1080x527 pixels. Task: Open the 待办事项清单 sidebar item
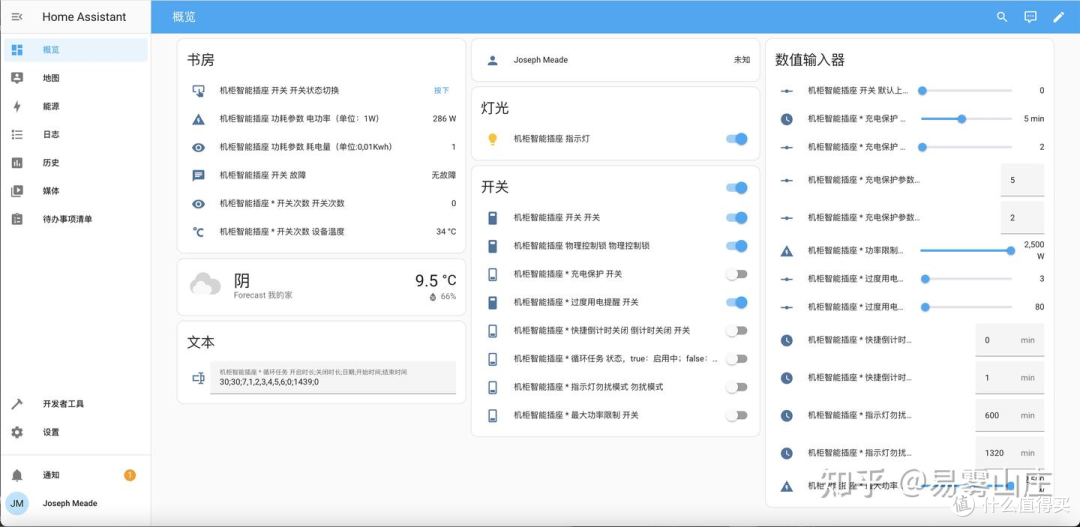[x=76, y=219]
